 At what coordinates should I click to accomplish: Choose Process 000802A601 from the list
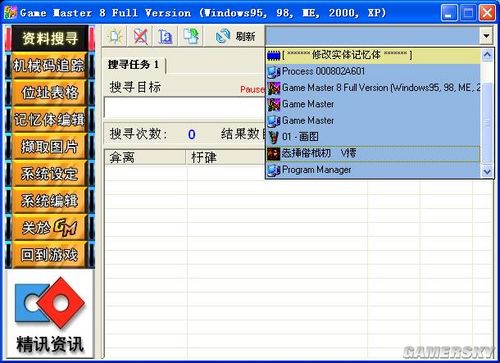pyautogui.click(x=373, y=71)
